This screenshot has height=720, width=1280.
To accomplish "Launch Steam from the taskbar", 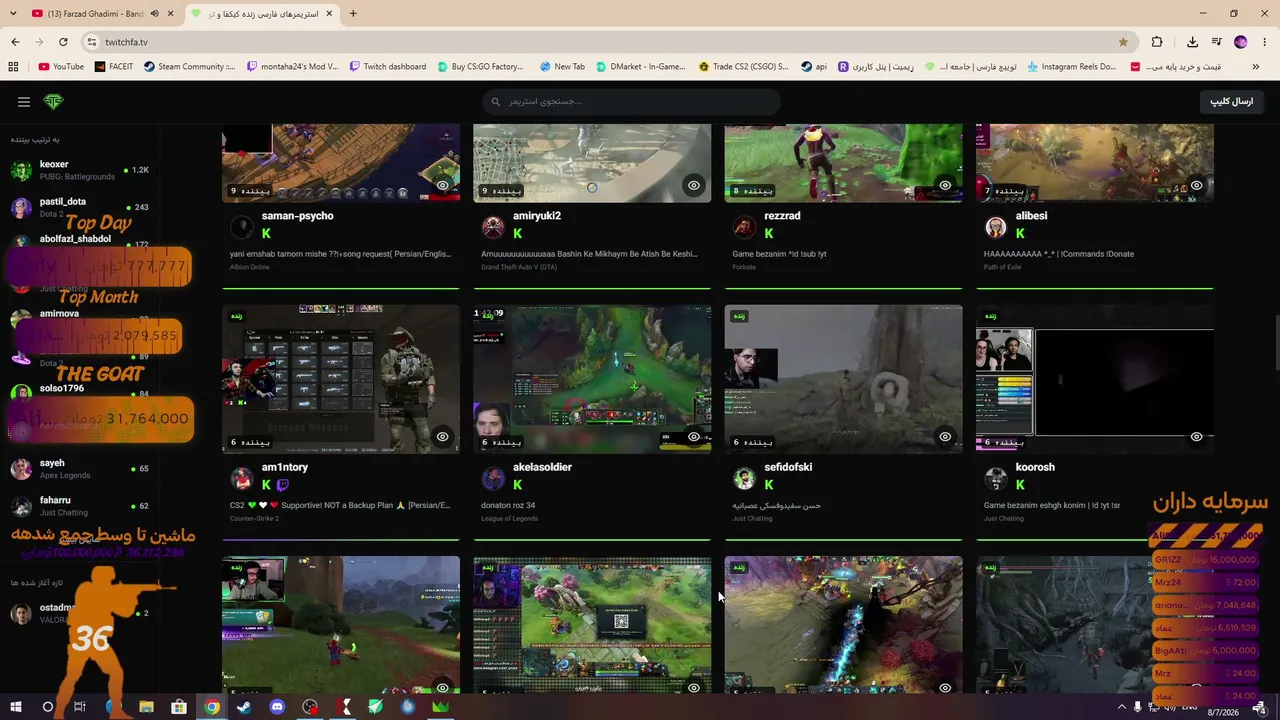I will (x=244, y=707).
